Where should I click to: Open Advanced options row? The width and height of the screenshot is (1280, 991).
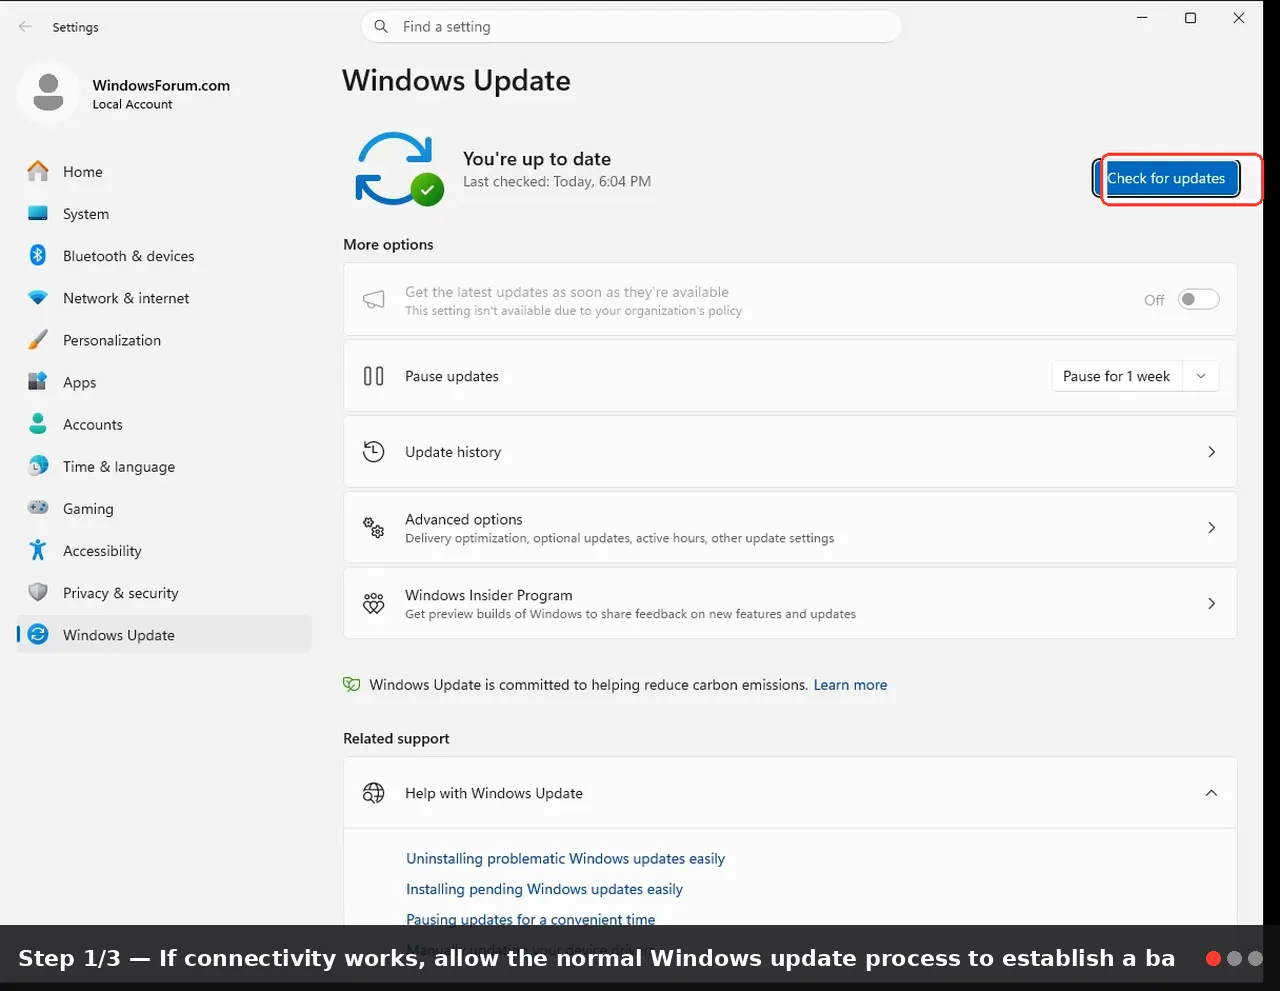pyautogui.click(x=790, y=528)
